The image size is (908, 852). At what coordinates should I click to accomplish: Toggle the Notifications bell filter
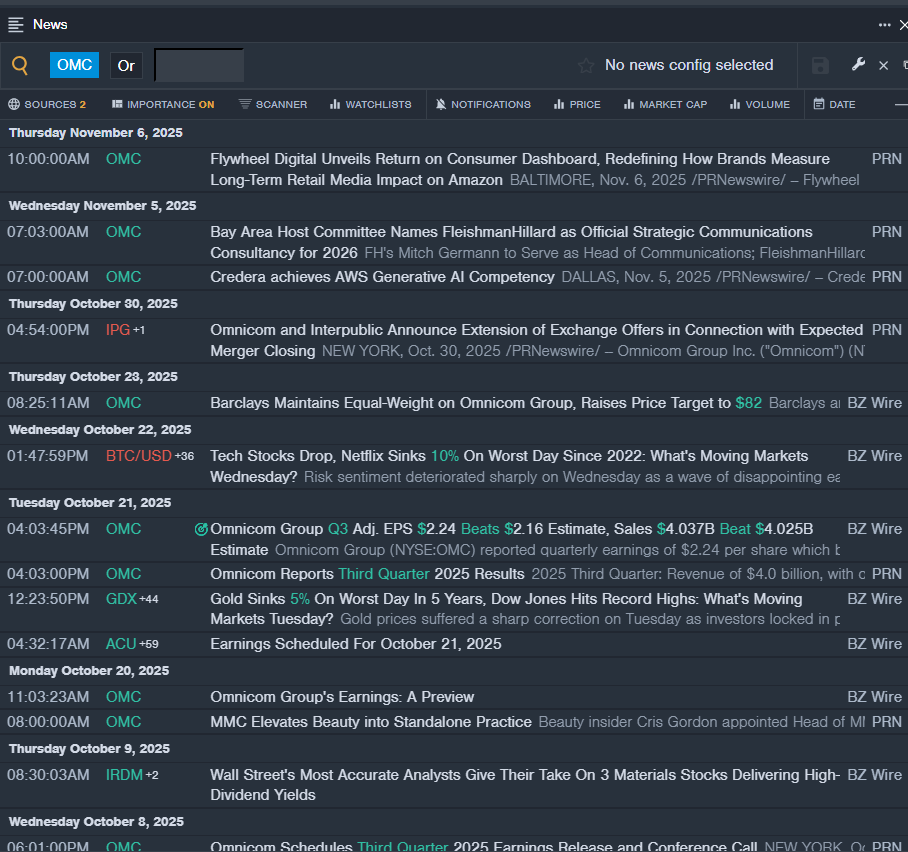tap(484, 104)
